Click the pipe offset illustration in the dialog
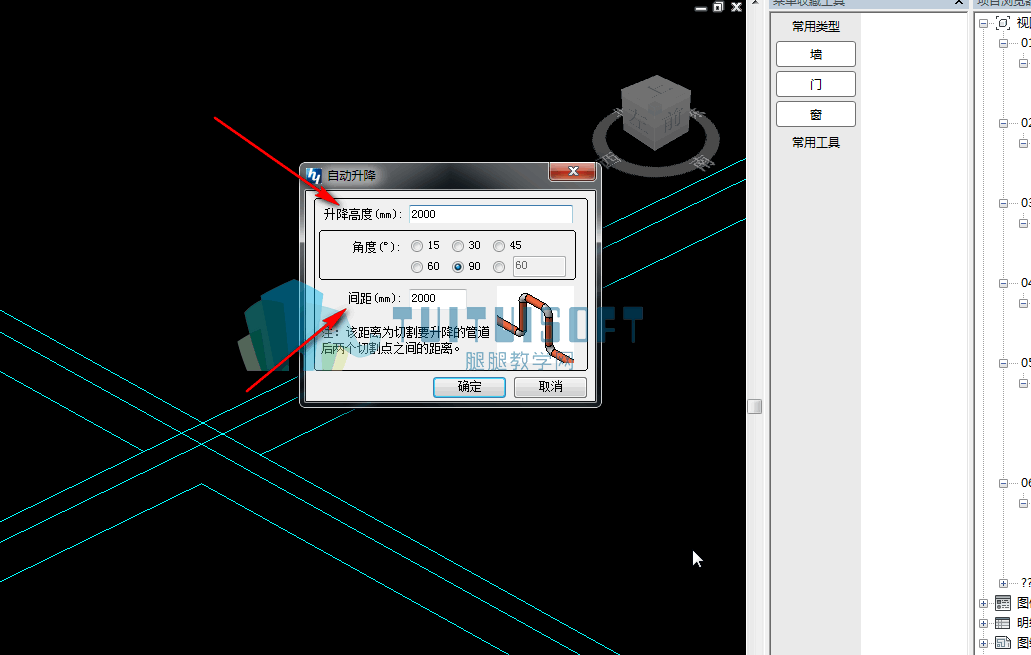This screenshot has width=1031, height=655. 535,327
